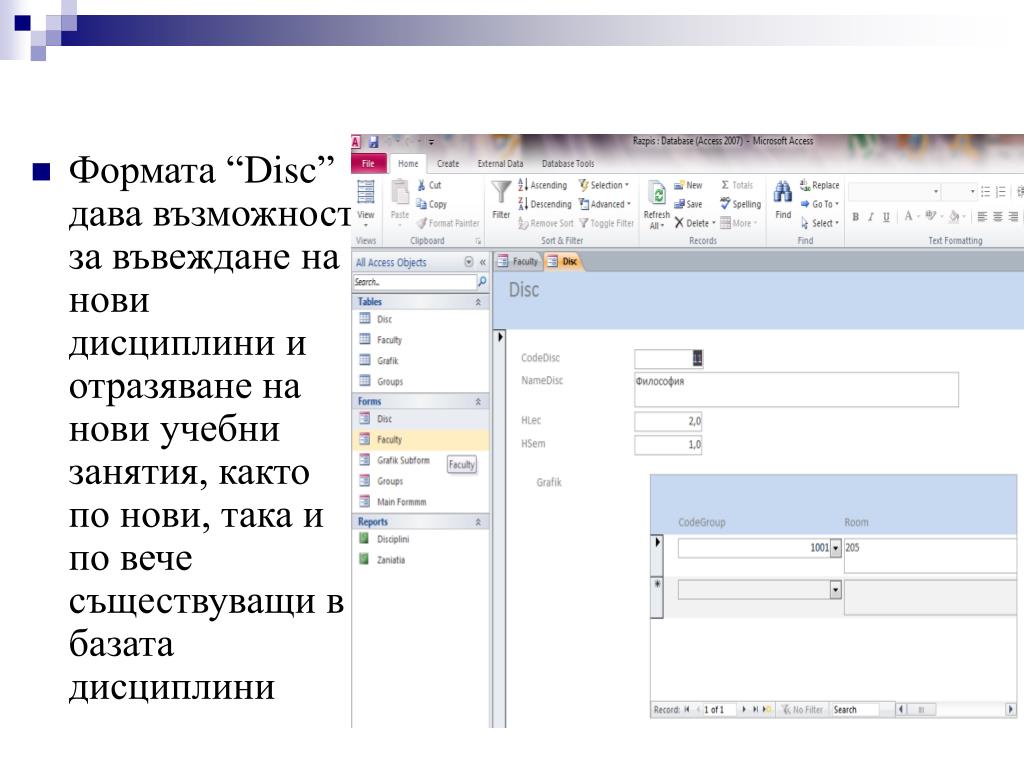Open the Create ribbon tab
Image resolution: width=1024 pixels, height=768 pixels.
(448, 164)
